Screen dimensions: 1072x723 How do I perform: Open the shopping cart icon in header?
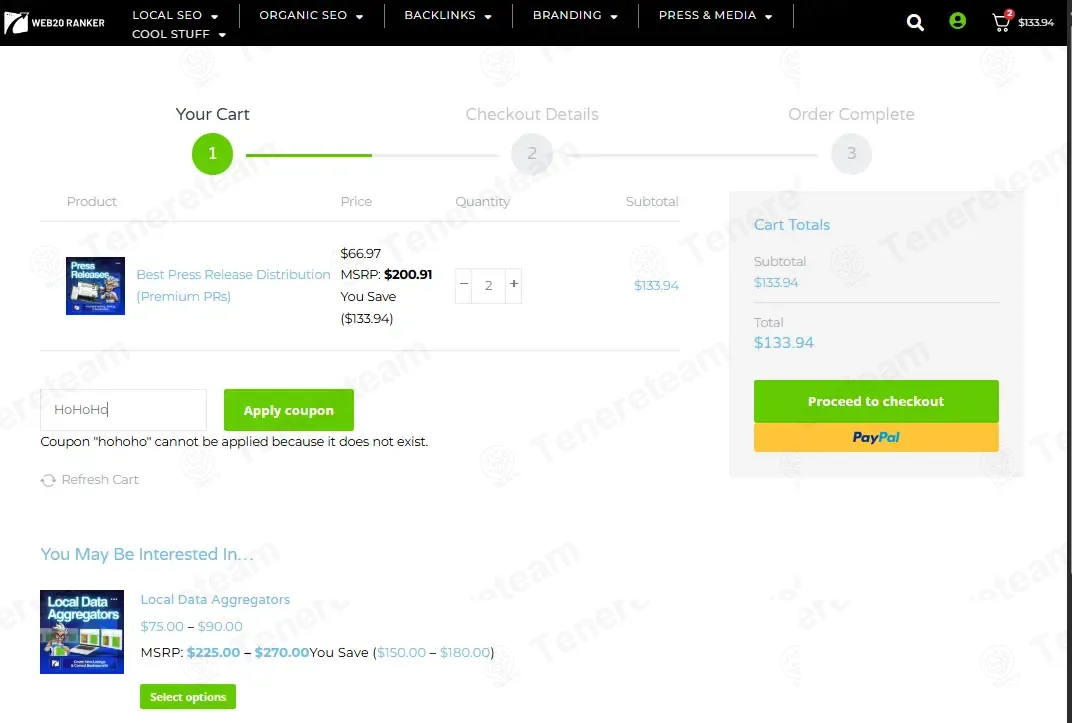click(1002, 22)
